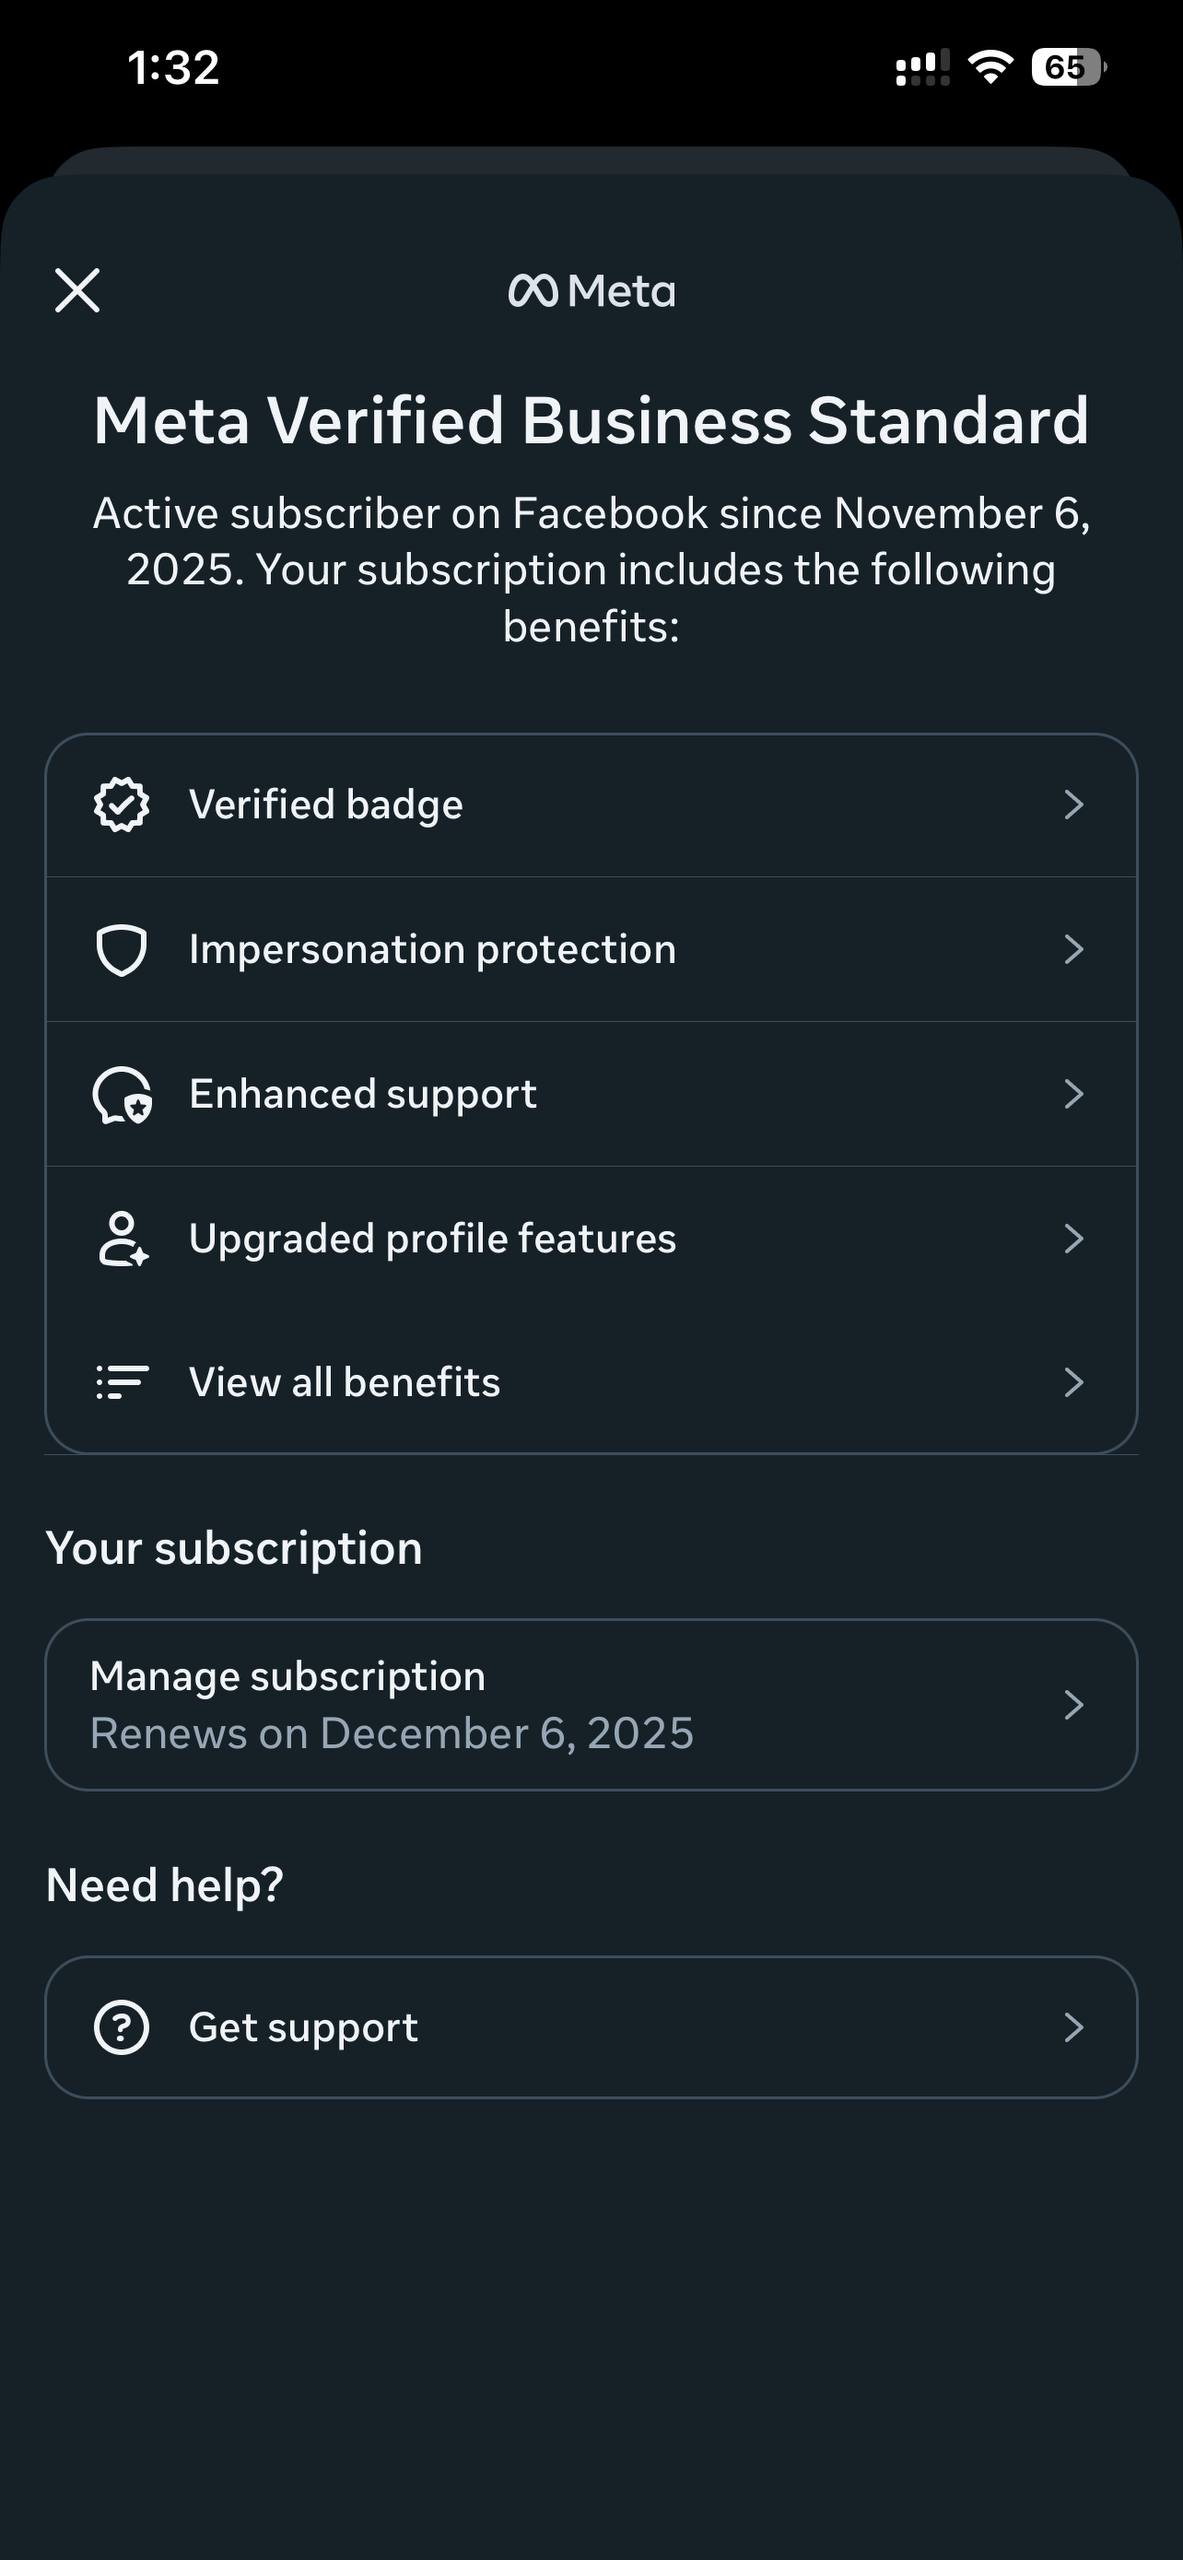Viewport: 1183px width, 2560px height.
Task: Tap the Wi-Fi status icon
Action: 990,67
